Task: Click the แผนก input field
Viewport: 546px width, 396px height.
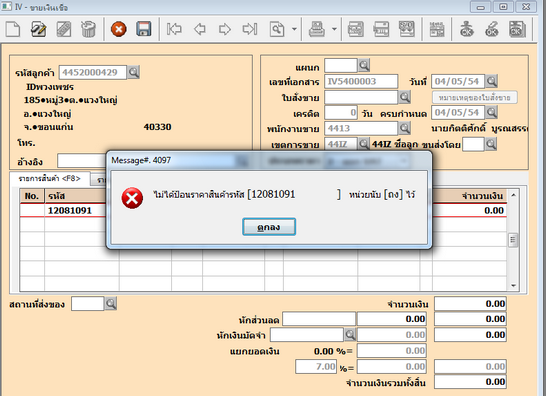Action: 341,65
